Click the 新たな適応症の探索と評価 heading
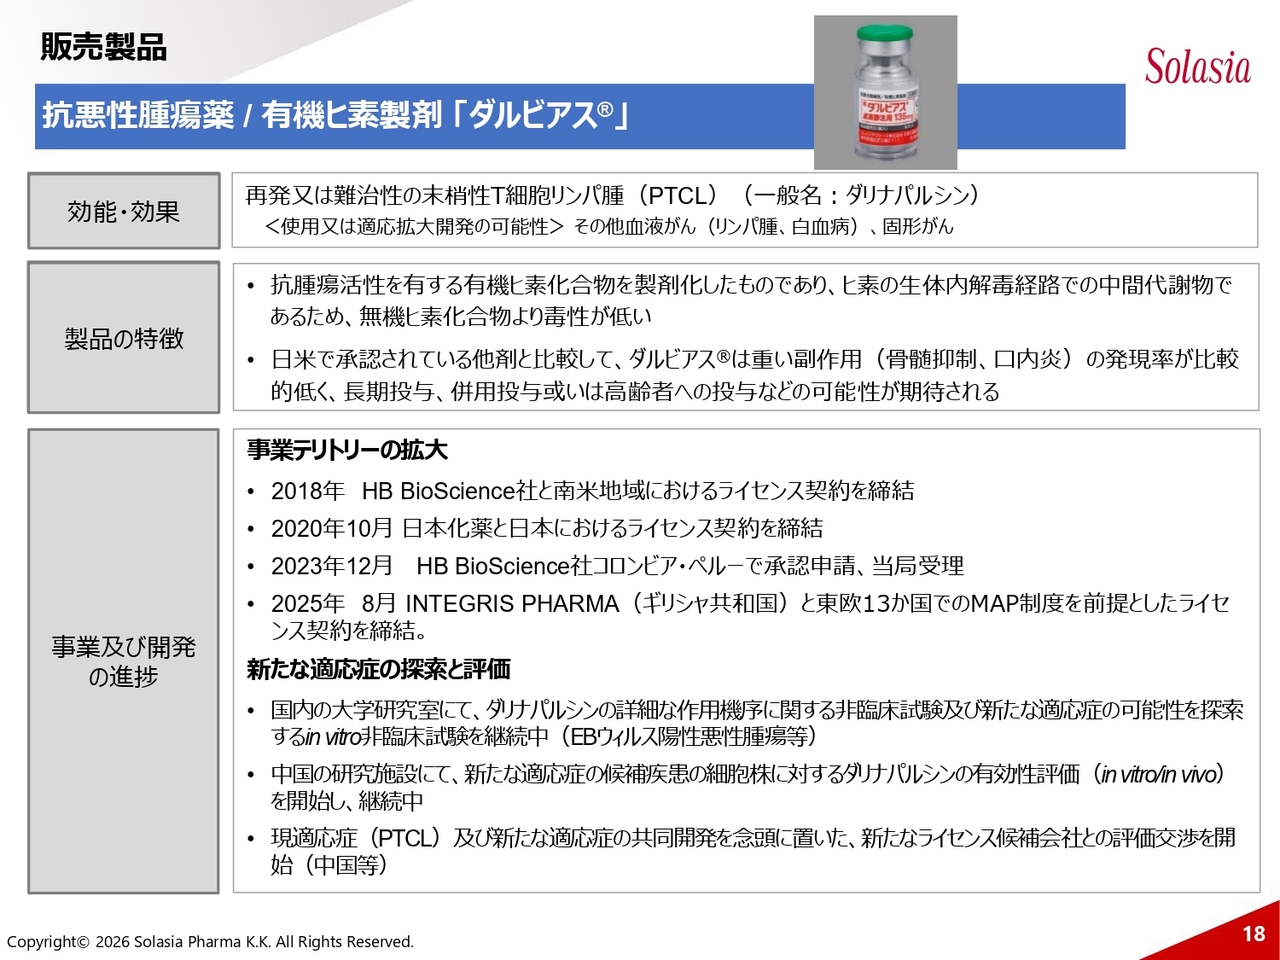The width and height of the screenshot is (1280, 960). (x=379, y=669)
